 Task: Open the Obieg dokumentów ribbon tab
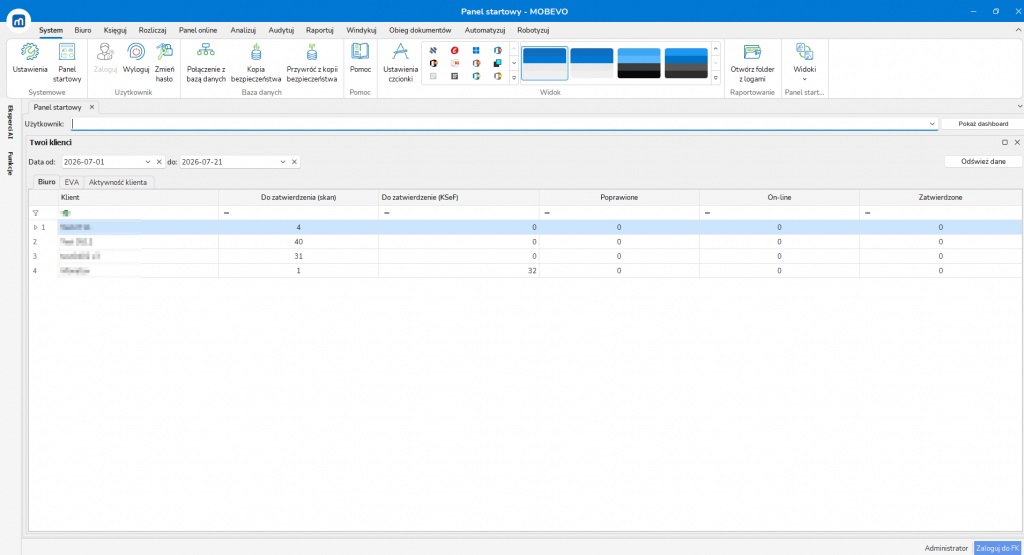click(420, 30)
